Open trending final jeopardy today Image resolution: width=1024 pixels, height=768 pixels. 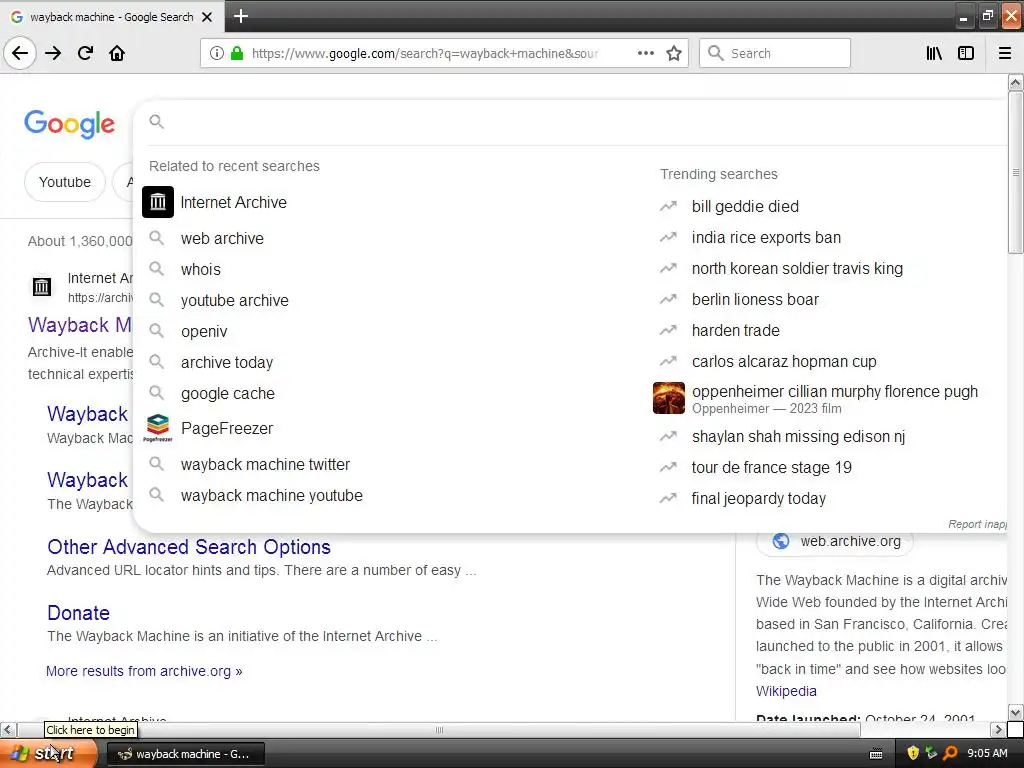click(x=759, y=499)
